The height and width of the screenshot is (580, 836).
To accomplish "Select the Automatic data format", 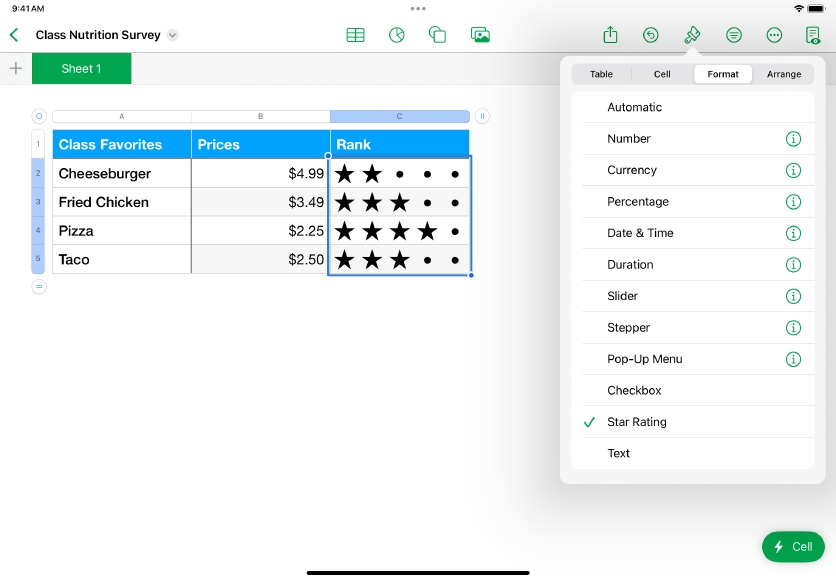I will pos(634,107).
